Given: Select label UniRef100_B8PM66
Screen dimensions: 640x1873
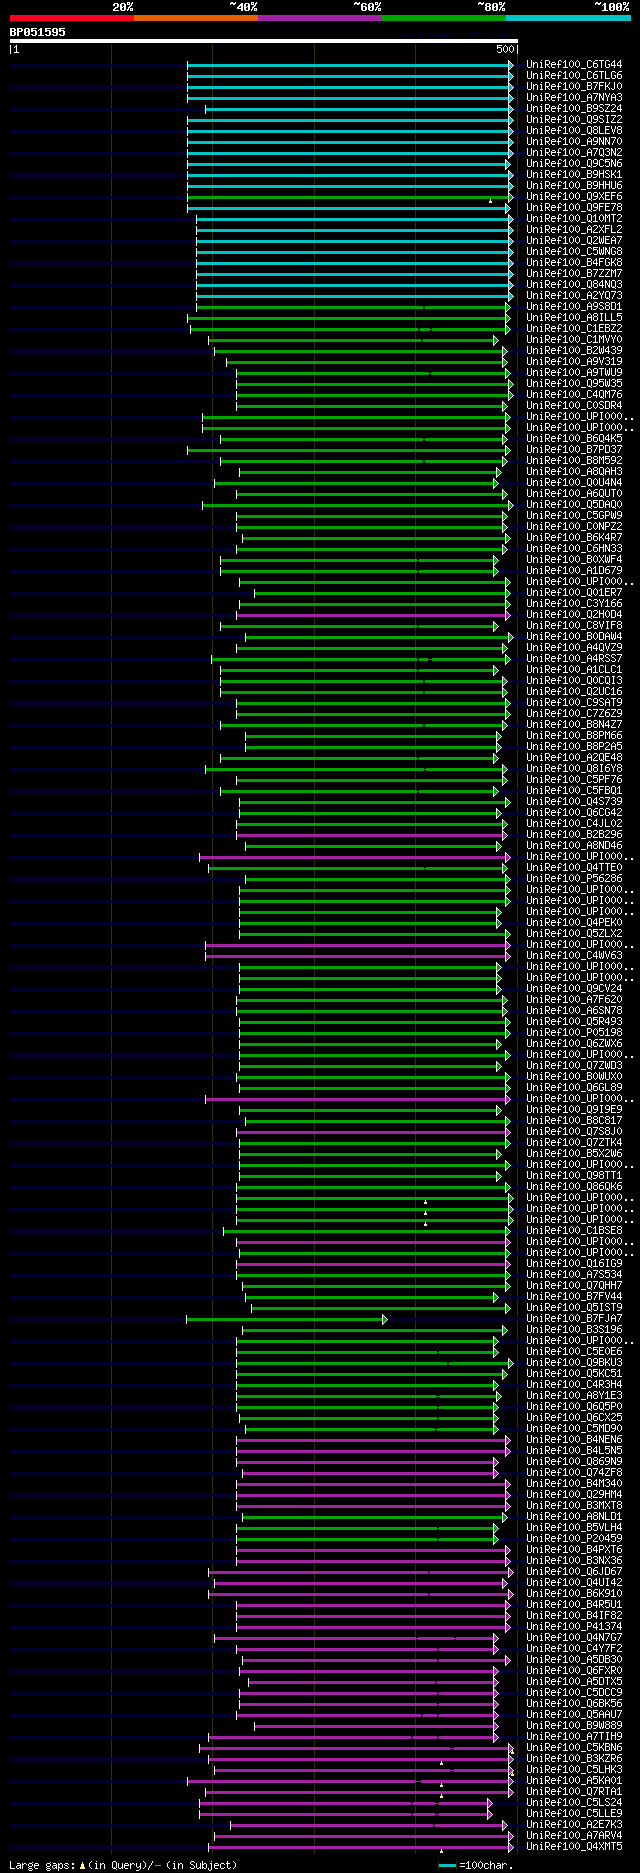Looking at the screenshot, I should pyautogui.click(x=574, y=736).
